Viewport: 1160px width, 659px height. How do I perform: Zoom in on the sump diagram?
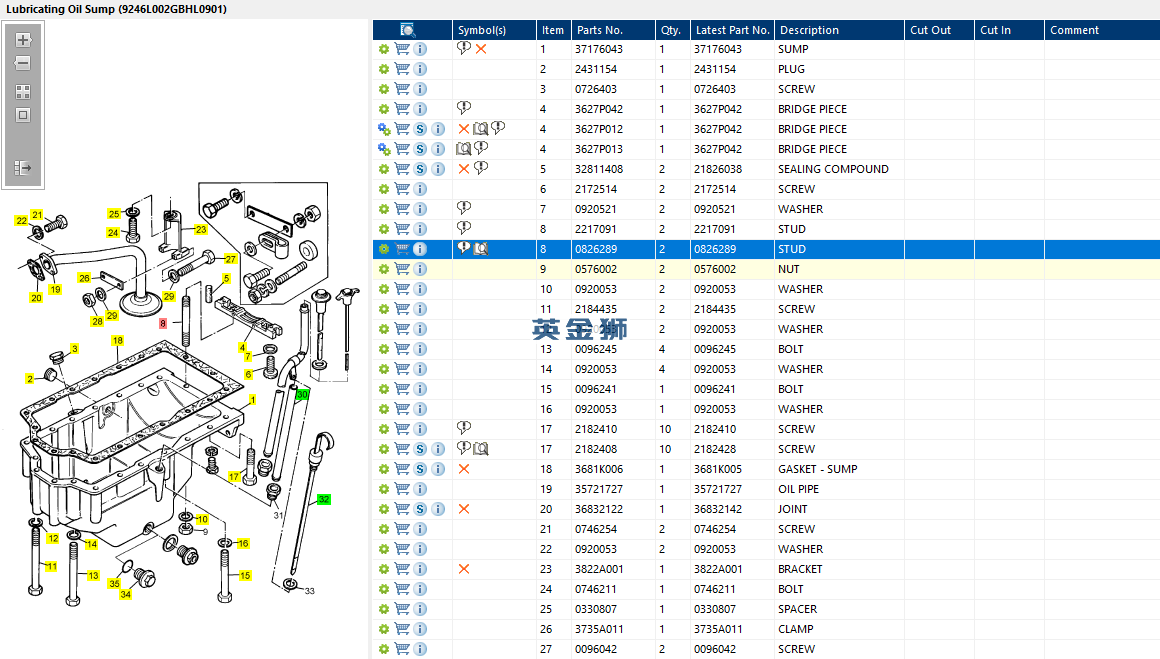[23, 41]
